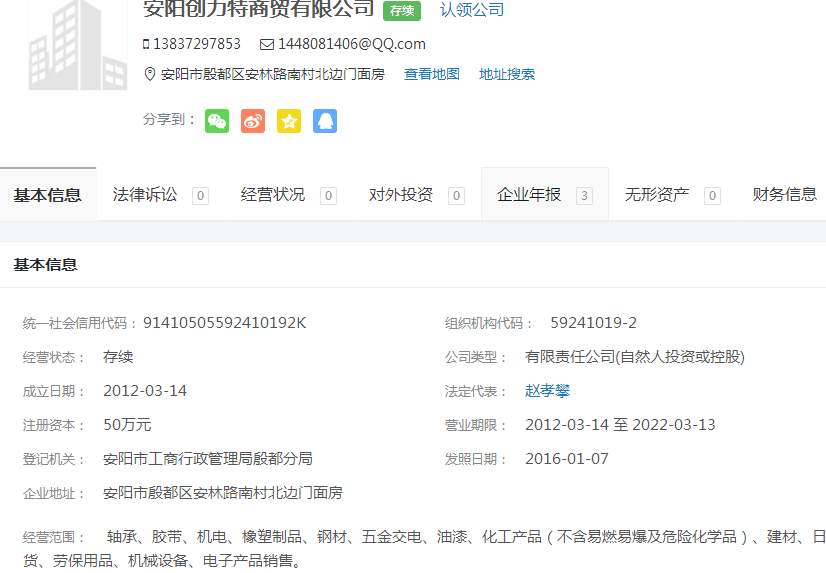Screen dimensions: 826x573
Task: Switch to the 法律诉讼 tab
Action: (x=145, y=195)
